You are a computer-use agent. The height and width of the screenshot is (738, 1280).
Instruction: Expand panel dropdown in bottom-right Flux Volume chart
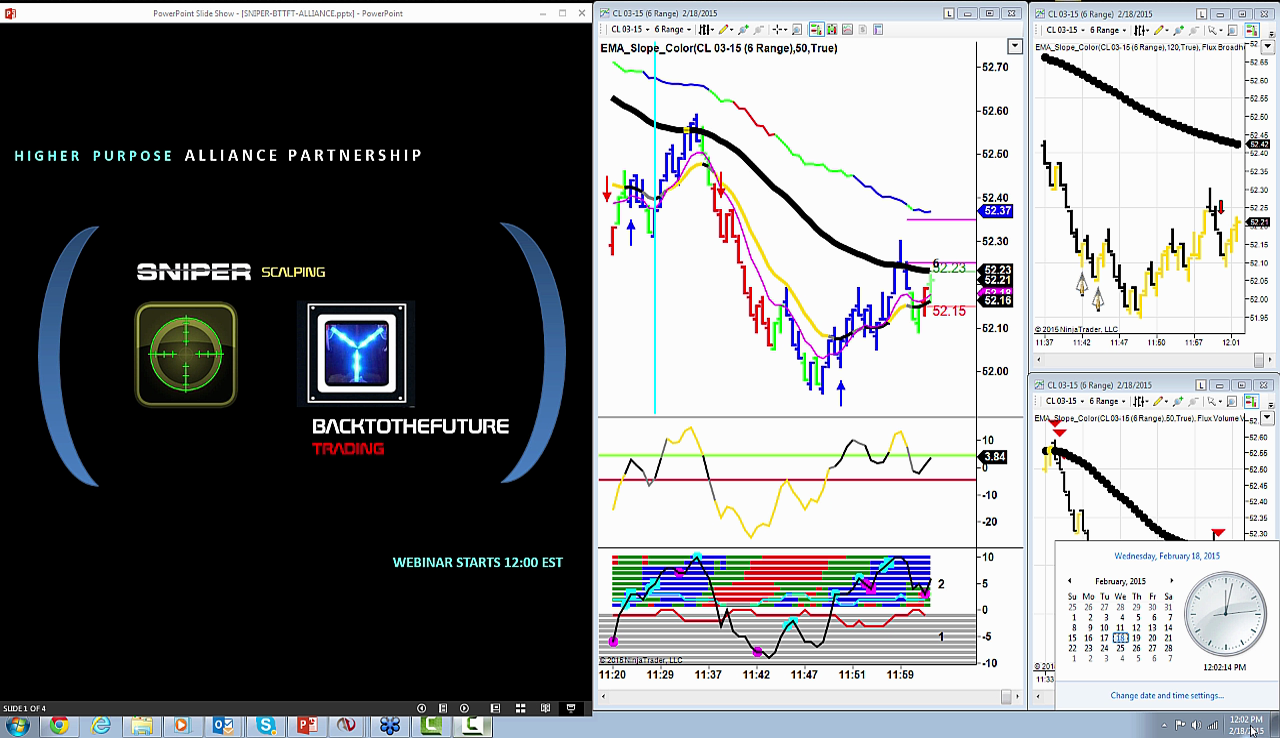pyautogui.click(x=1269, y=417)
